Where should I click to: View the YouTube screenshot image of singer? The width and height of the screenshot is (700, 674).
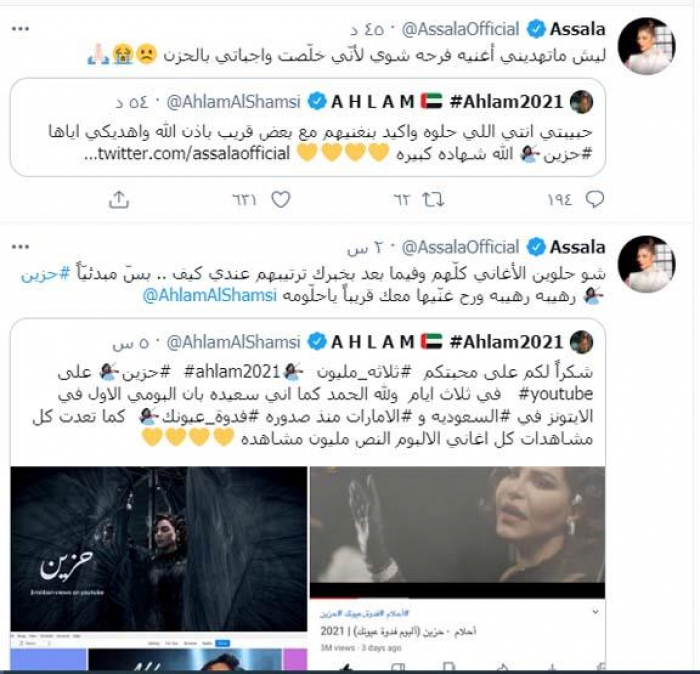[x=458, y=532]
